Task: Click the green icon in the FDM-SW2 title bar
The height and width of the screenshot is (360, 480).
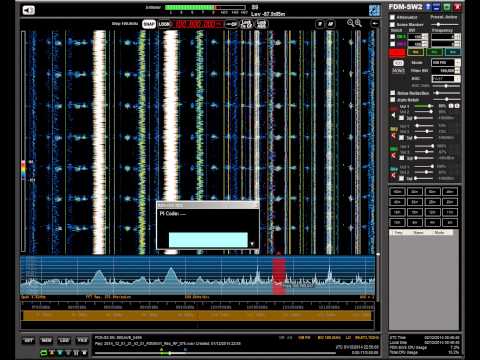Action: (447, 7)
